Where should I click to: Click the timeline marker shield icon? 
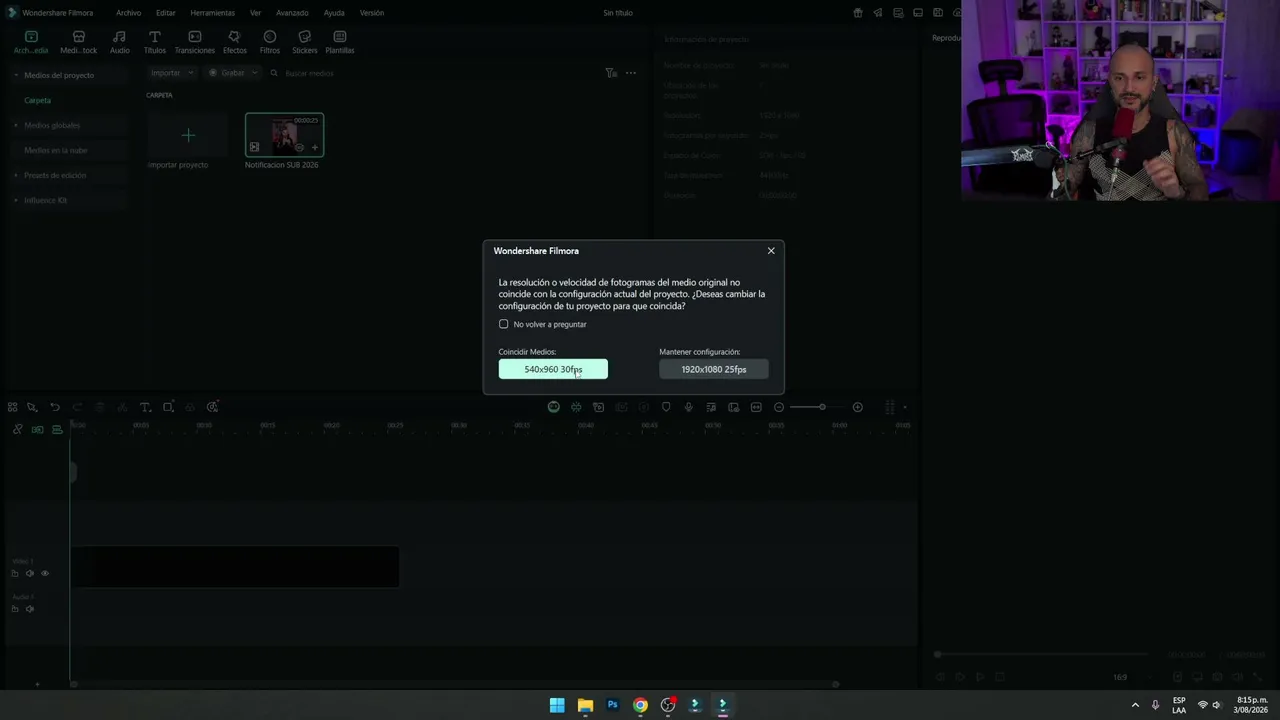[666, 407]
